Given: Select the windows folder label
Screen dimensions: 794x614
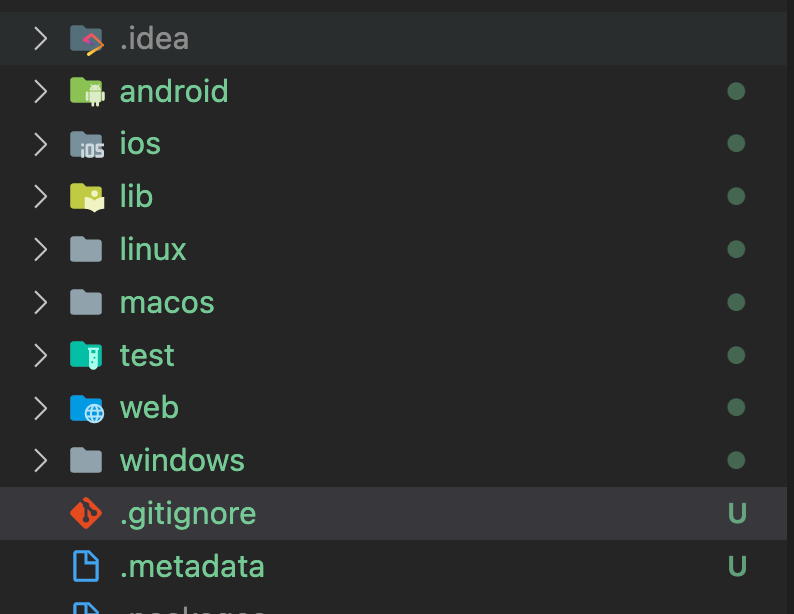Looking at the screenshot, I should pyautogui.click(x=182, y=460).
